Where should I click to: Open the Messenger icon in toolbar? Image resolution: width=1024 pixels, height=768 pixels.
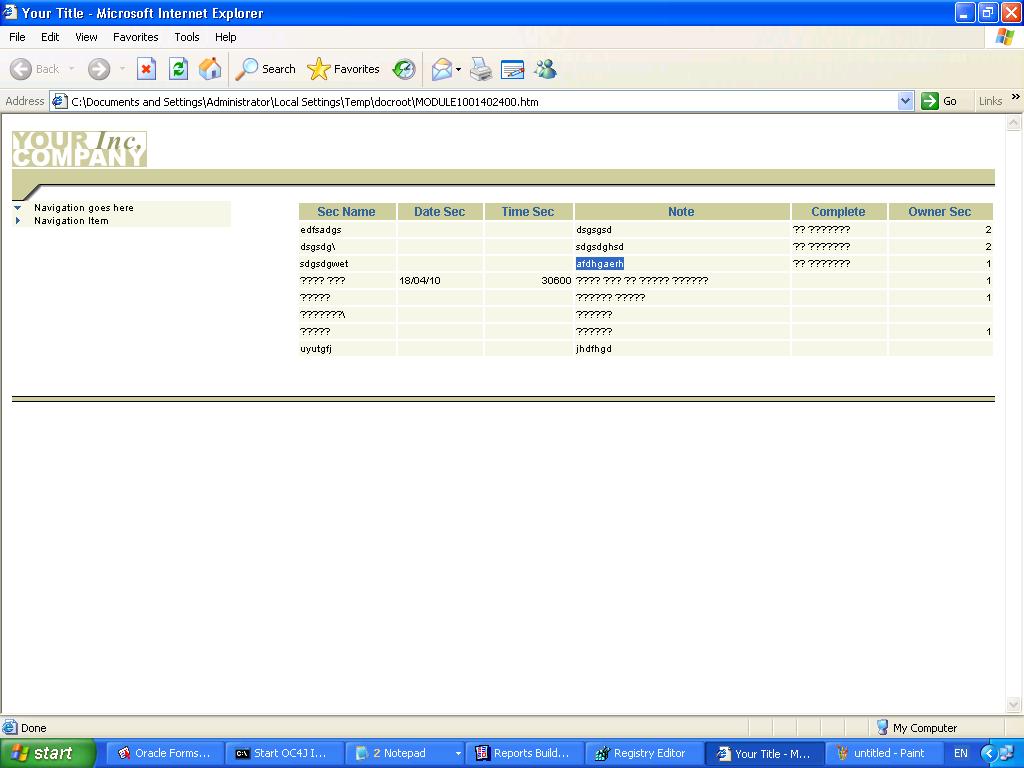coord(545,69)
